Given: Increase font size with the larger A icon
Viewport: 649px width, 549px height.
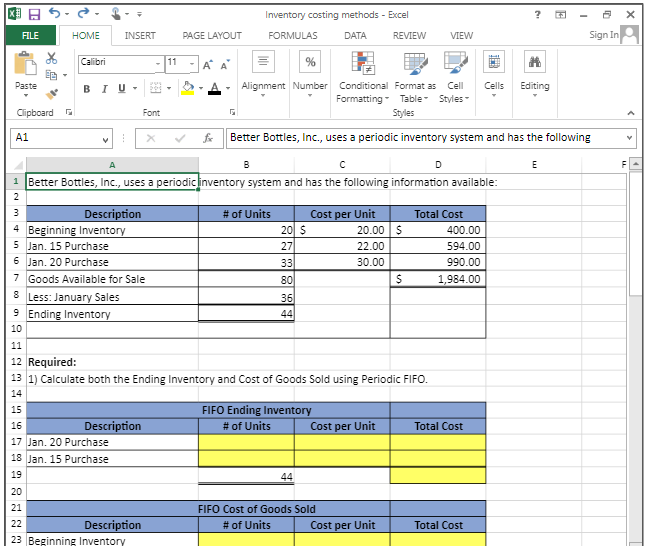Looking at the screenshot, I should pyautogui.click(x=208, y=65).
